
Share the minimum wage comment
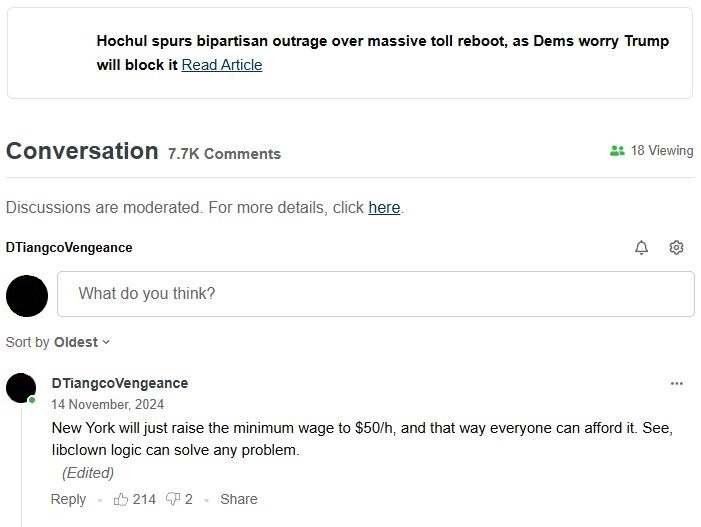click(x=239, y=499)
